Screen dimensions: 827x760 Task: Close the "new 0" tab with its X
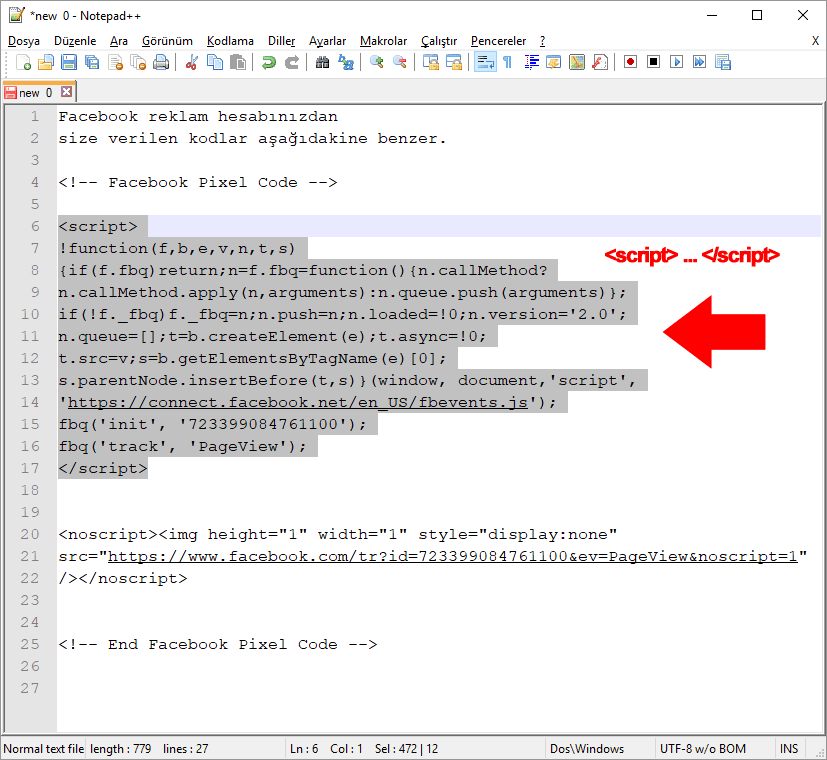click(x=67, y=92)
